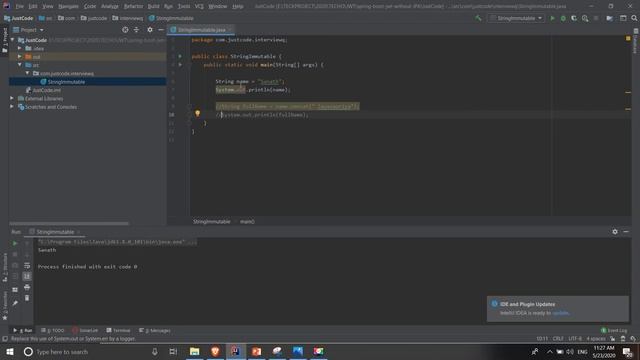This screenshot has width=640, height=360.
Task: Open Run panel settings gear
Action: 615,232
